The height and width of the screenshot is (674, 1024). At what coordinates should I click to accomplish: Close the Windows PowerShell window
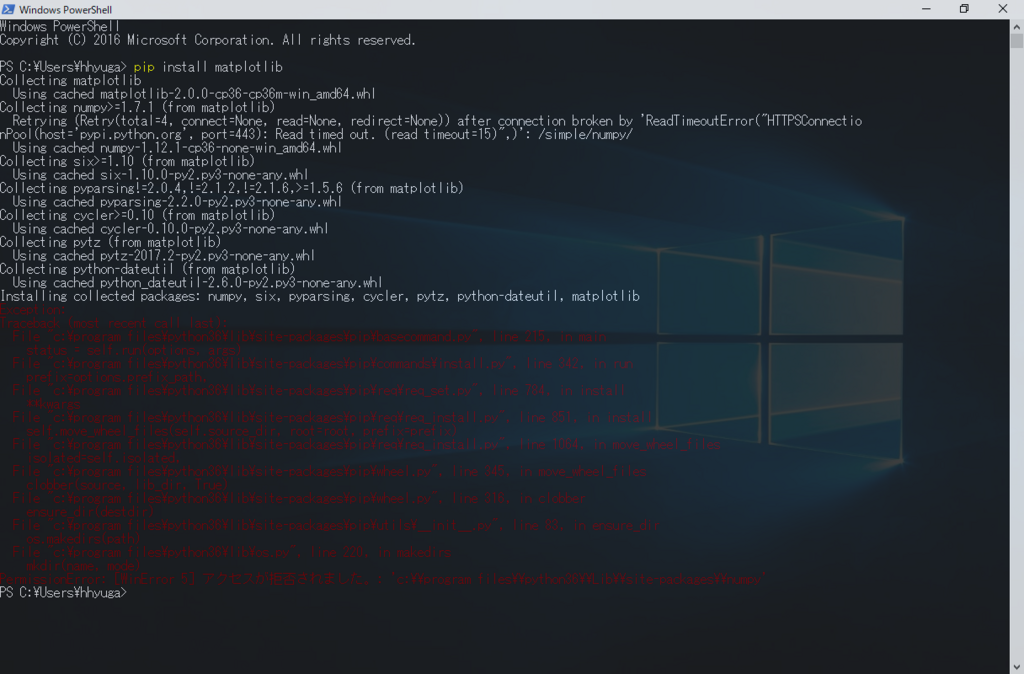(x=1002, y=9)
